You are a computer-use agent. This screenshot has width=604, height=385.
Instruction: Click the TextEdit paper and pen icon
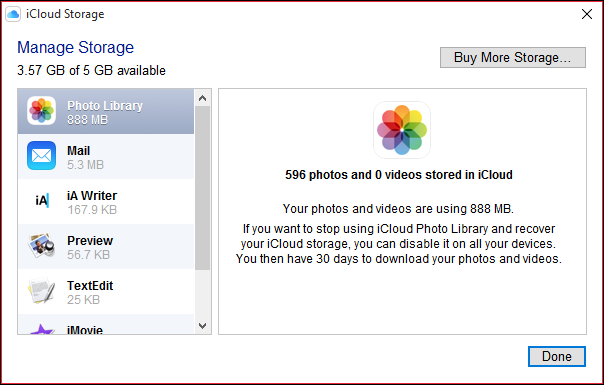(x=42, y=291)
